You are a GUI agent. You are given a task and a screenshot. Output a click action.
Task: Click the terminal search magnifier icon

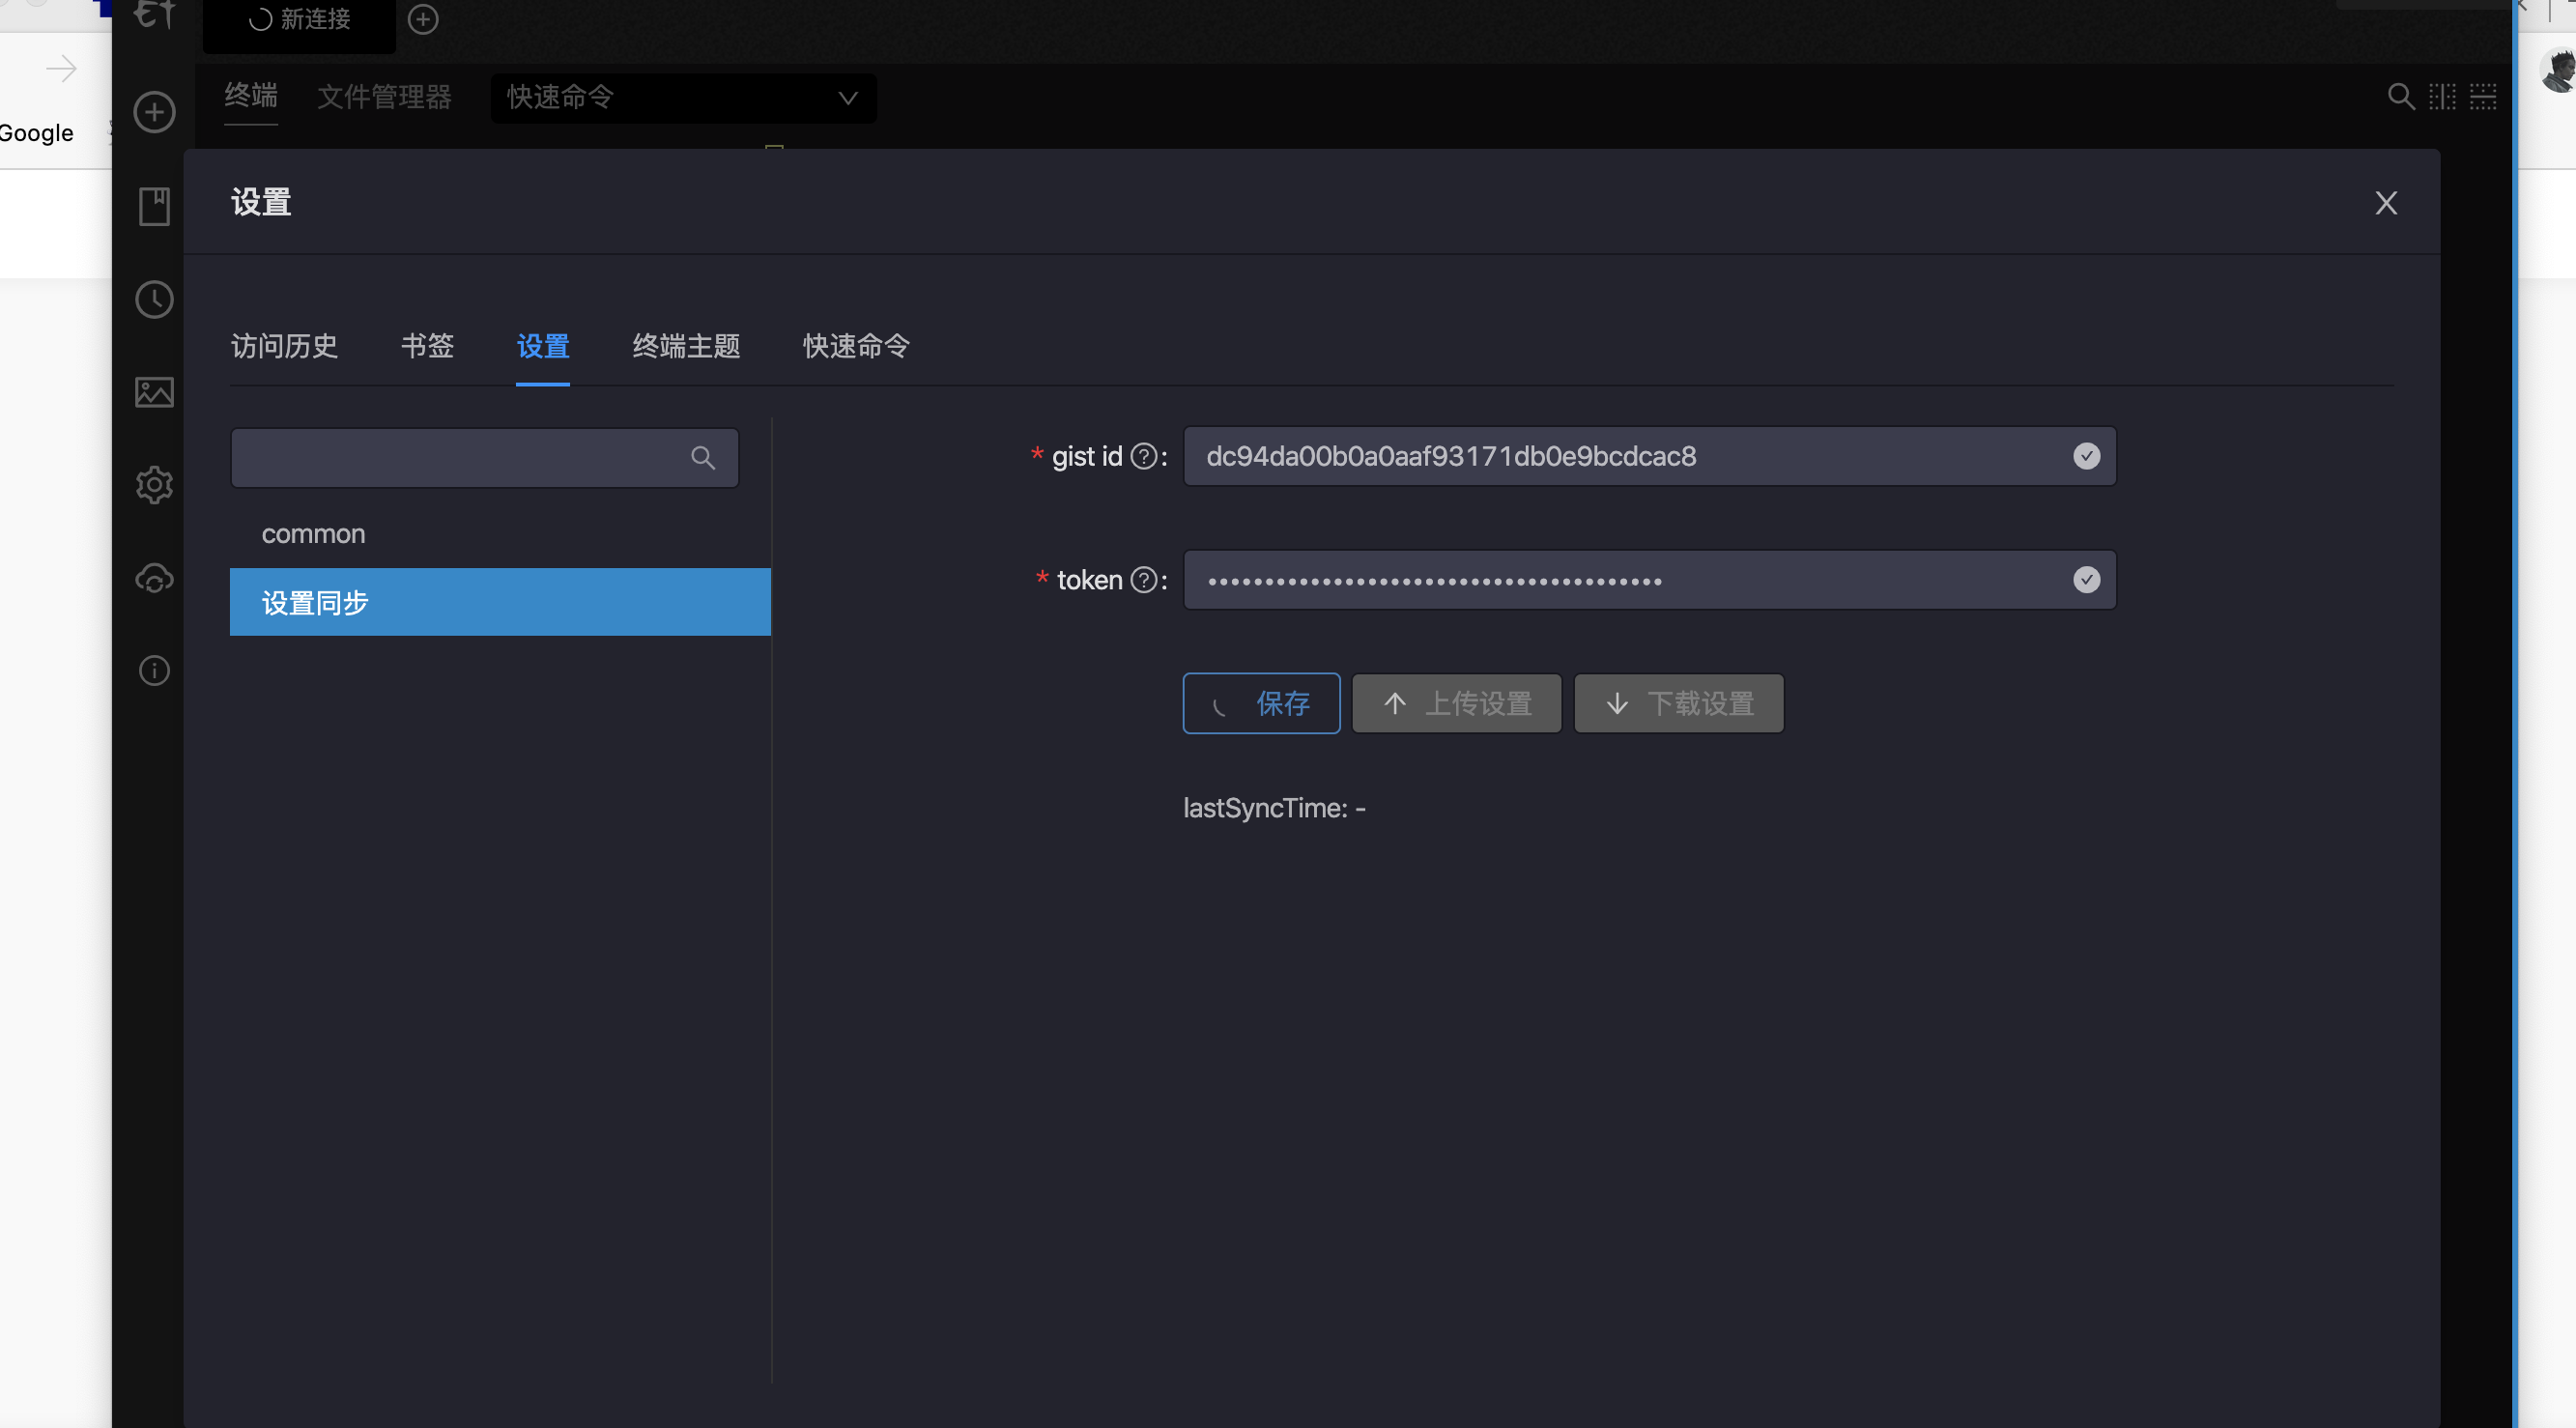tap(2400, 97)
